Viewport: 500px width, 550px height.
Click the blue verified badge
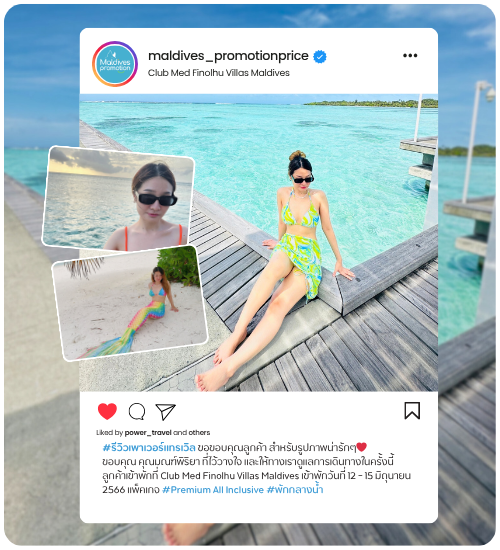tap(320, 56)
